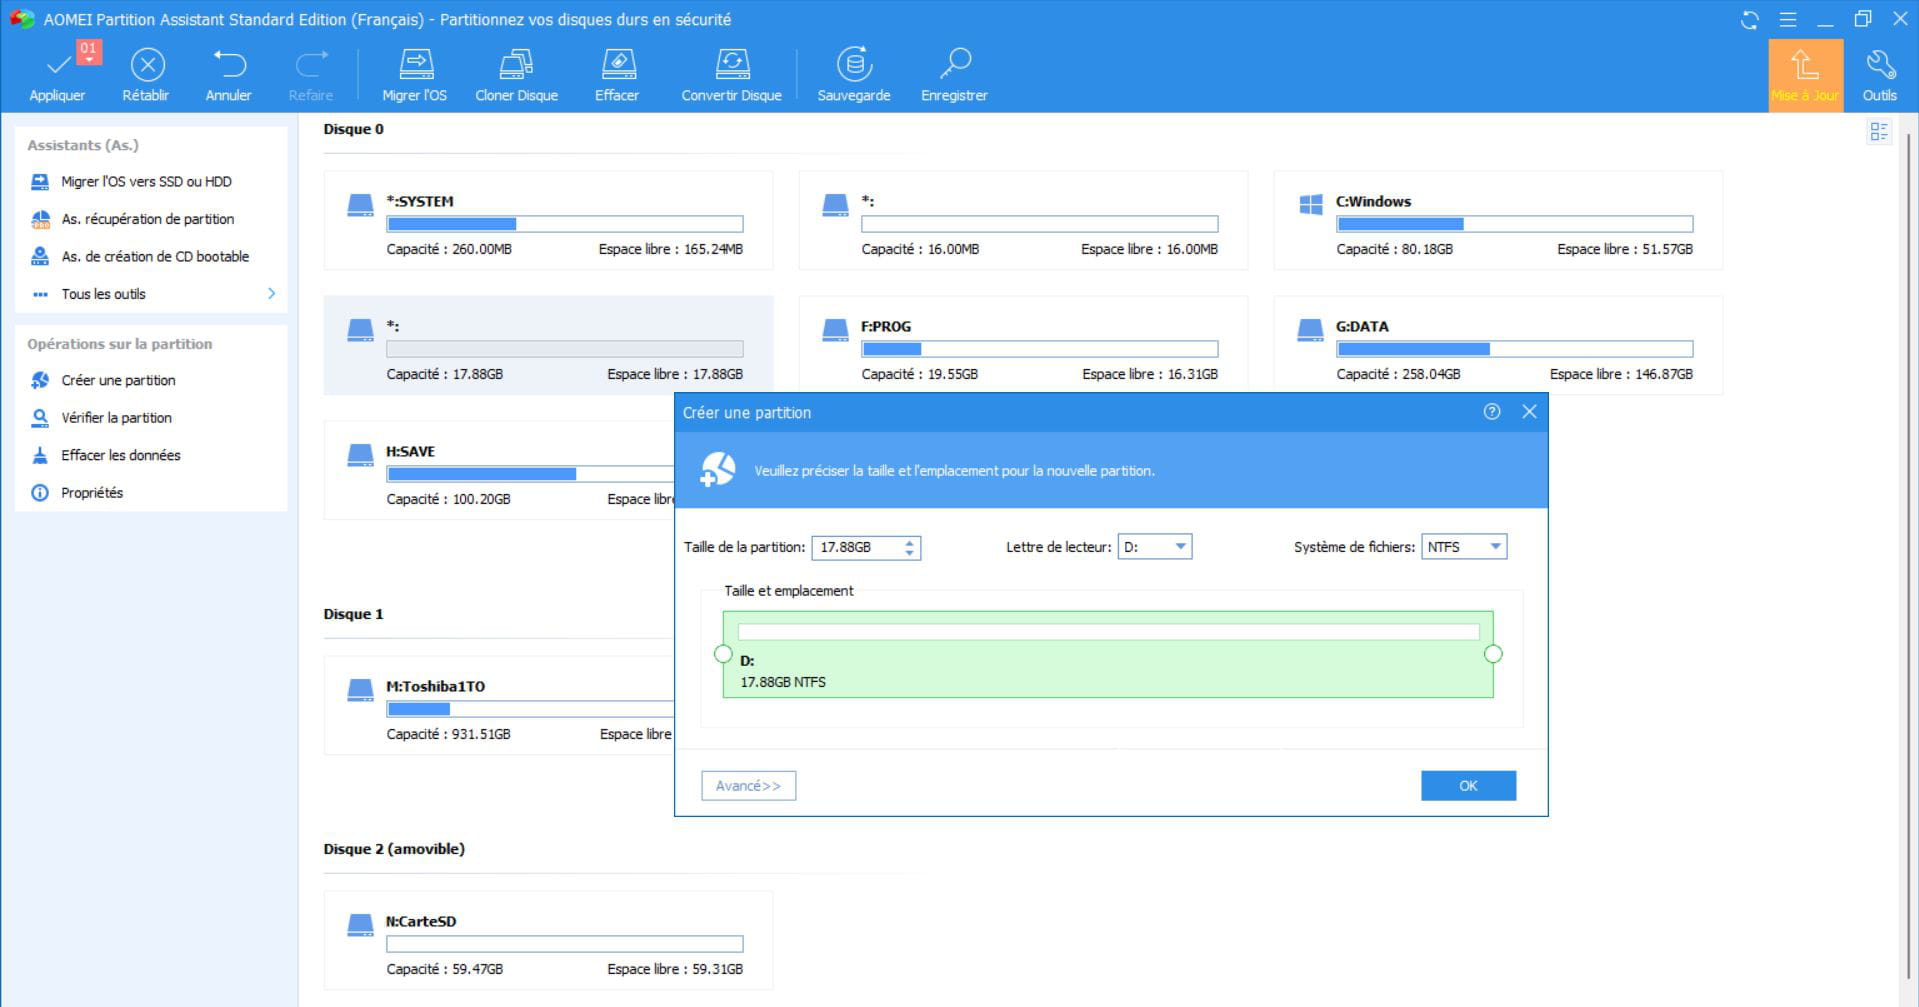The width and height of the screenshot is (1919, 1007).
Task: Select the M:Toshiba1TO partition card
Action: (x=499, y=705)
